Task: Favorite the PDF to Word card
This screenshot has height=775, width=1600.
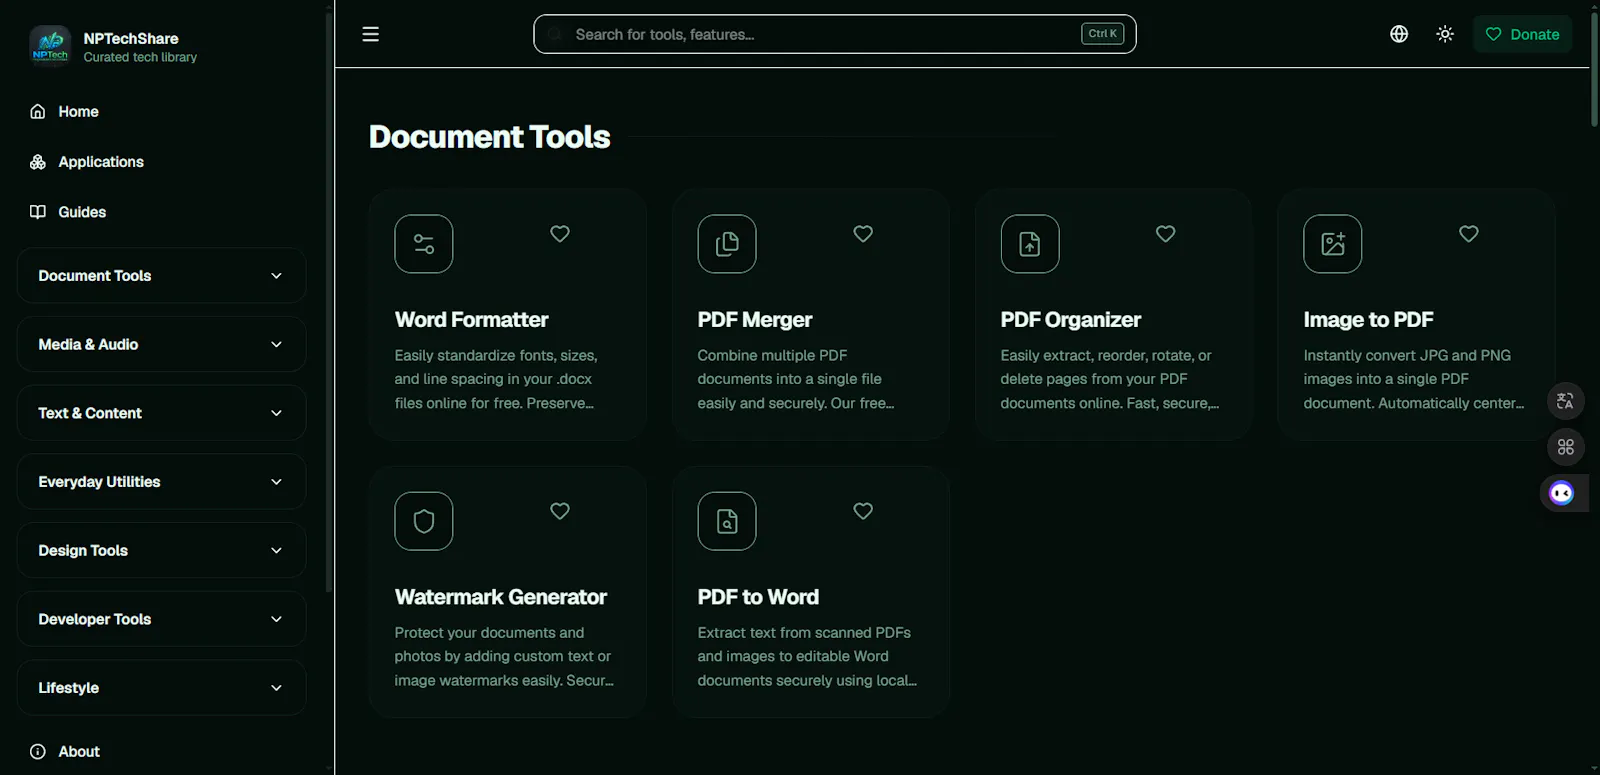Action: coord(863,511)
